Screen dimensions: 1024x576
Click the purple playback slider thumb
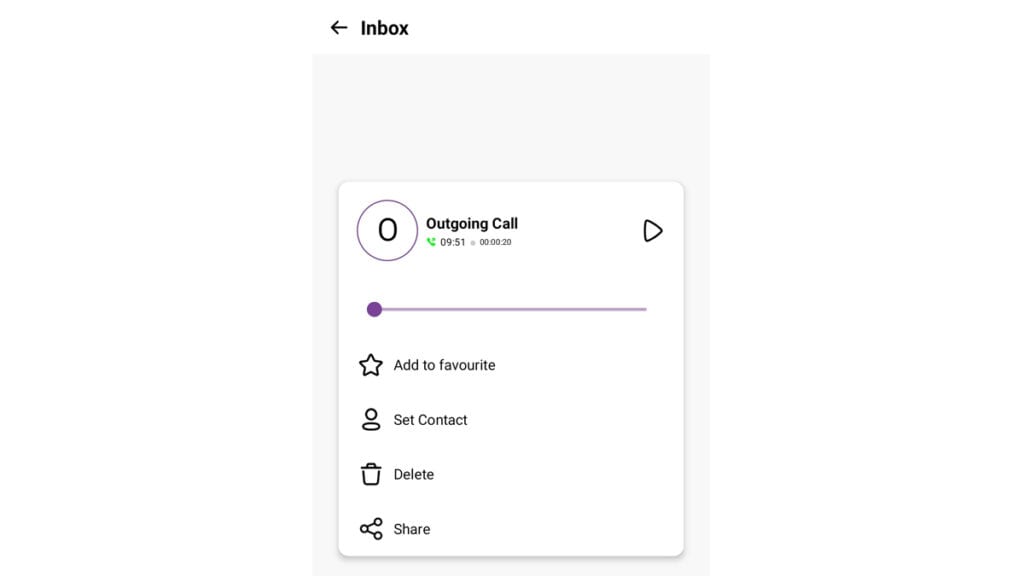374,310
